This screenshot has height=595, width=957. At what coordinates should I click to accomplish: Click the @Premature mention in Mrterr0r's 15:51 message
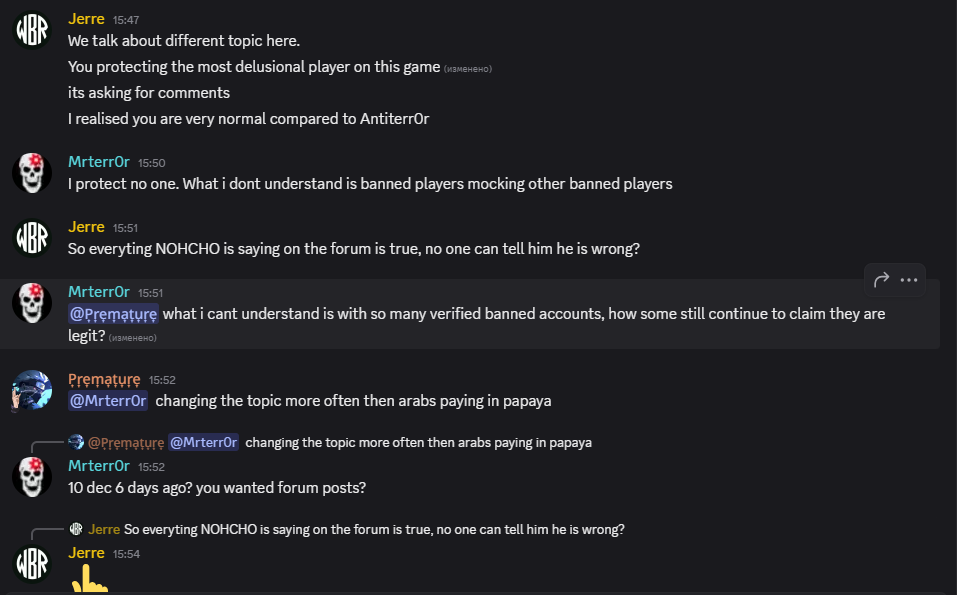pyautogui.click(x=113, y=314)
